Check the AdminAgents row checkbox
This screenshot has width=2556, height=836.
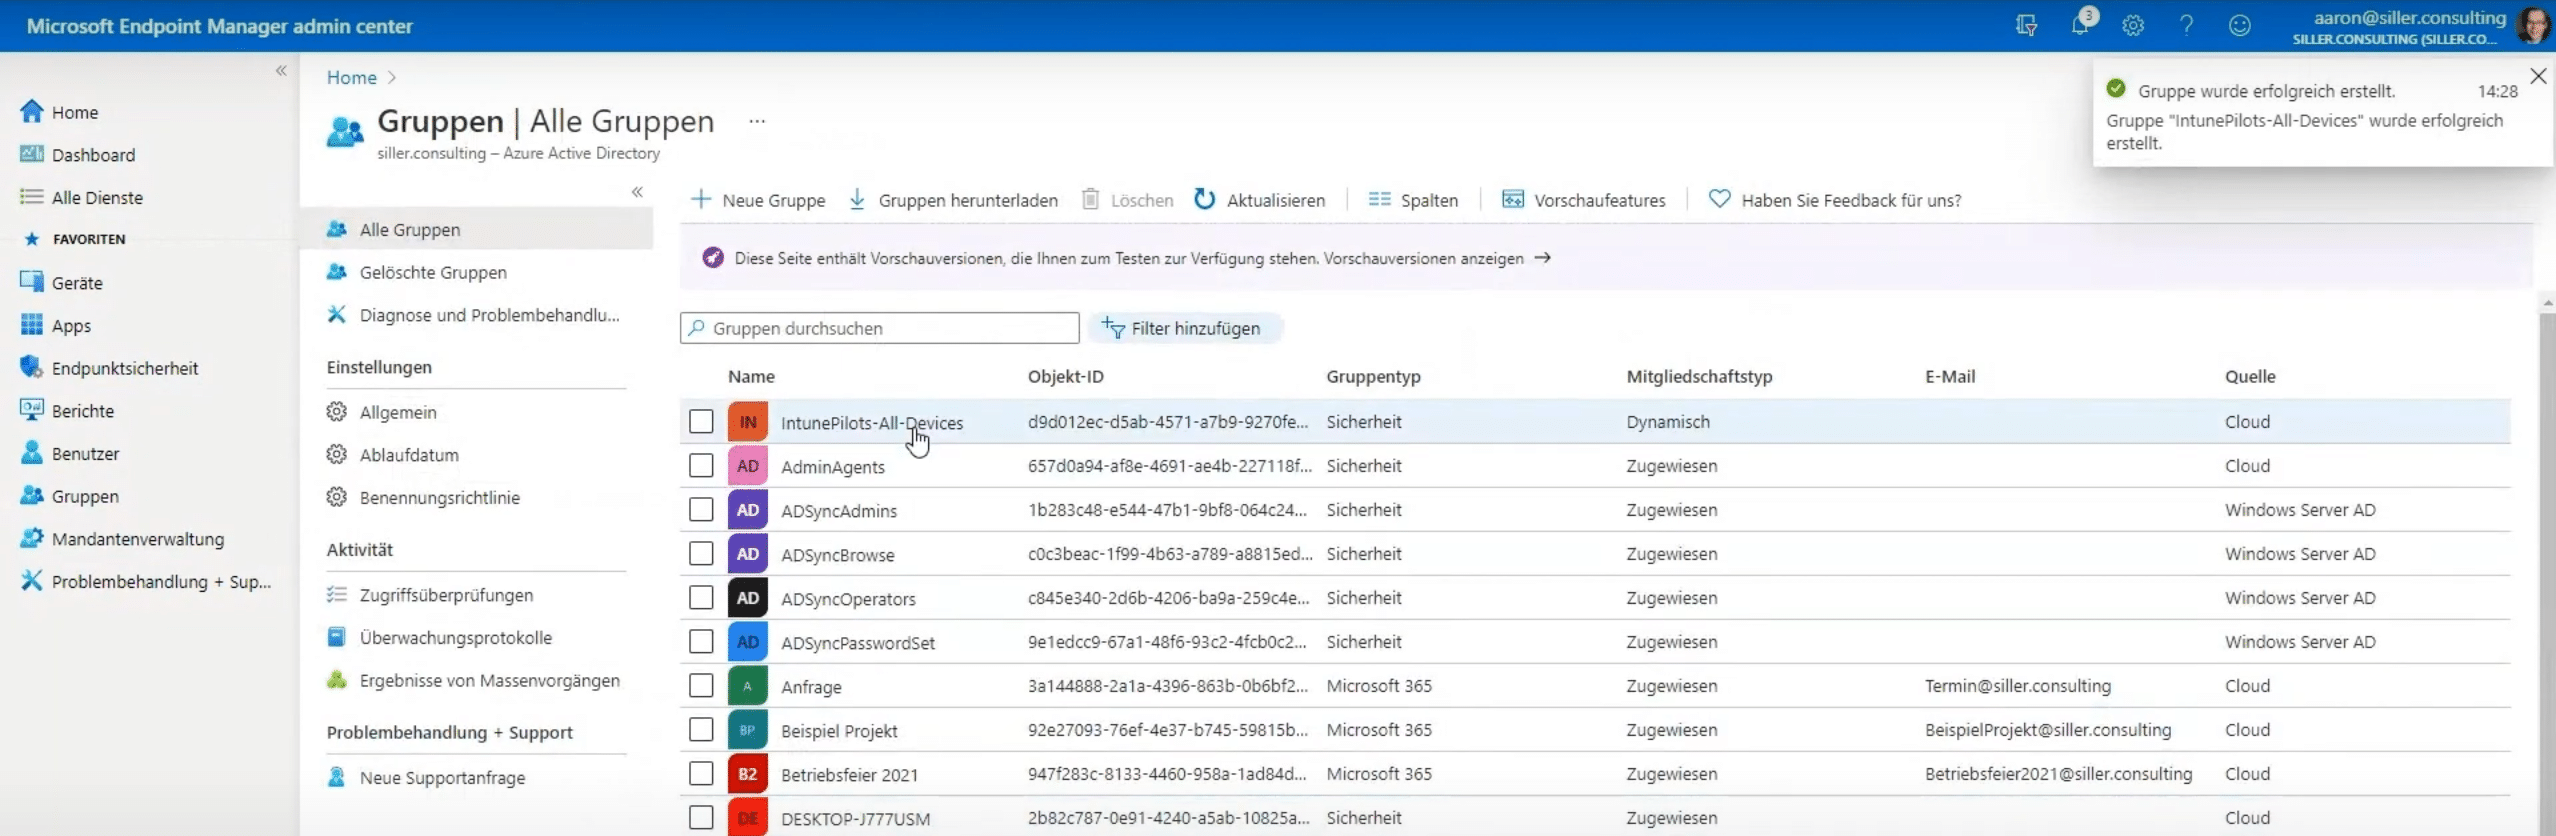pyautogui.click(x=701, y=466)
